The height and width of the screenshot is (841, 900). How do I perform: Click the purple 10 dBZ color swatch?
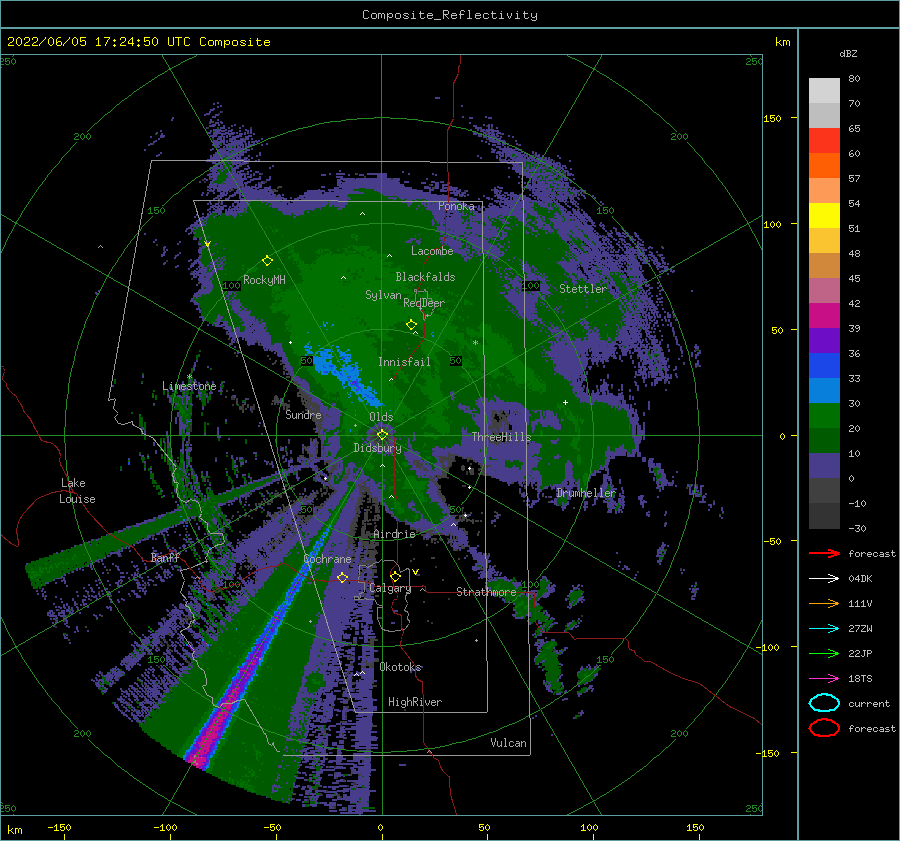[x=824, y=465]
